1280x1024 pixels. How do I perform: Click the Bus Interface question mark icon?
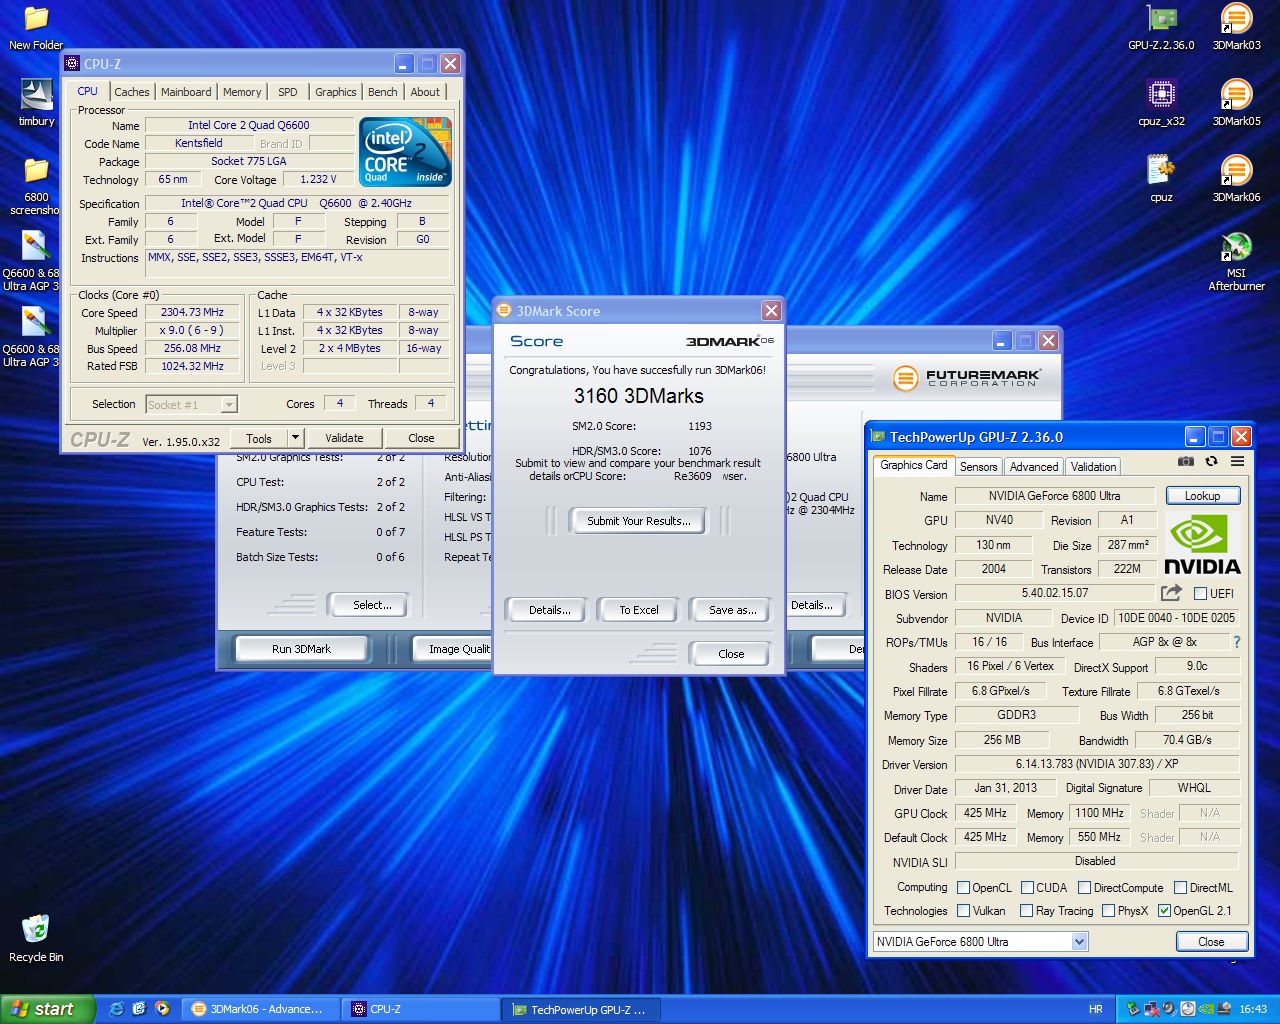(1237, 642)
